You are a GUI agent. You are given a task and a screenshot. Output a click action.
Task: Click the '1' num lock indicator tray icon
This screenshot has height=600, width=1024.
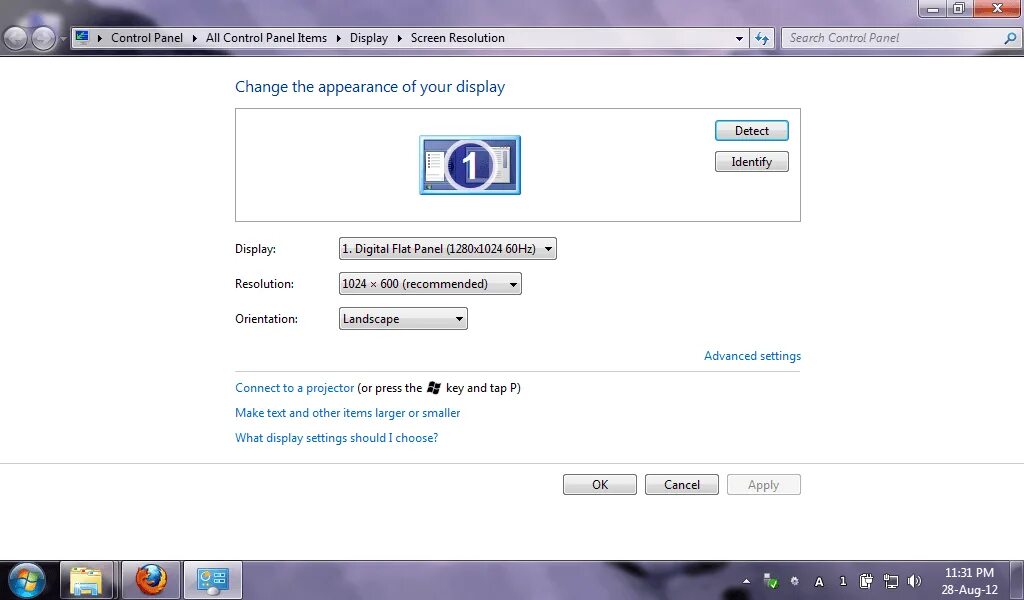(x=842, y=580)
